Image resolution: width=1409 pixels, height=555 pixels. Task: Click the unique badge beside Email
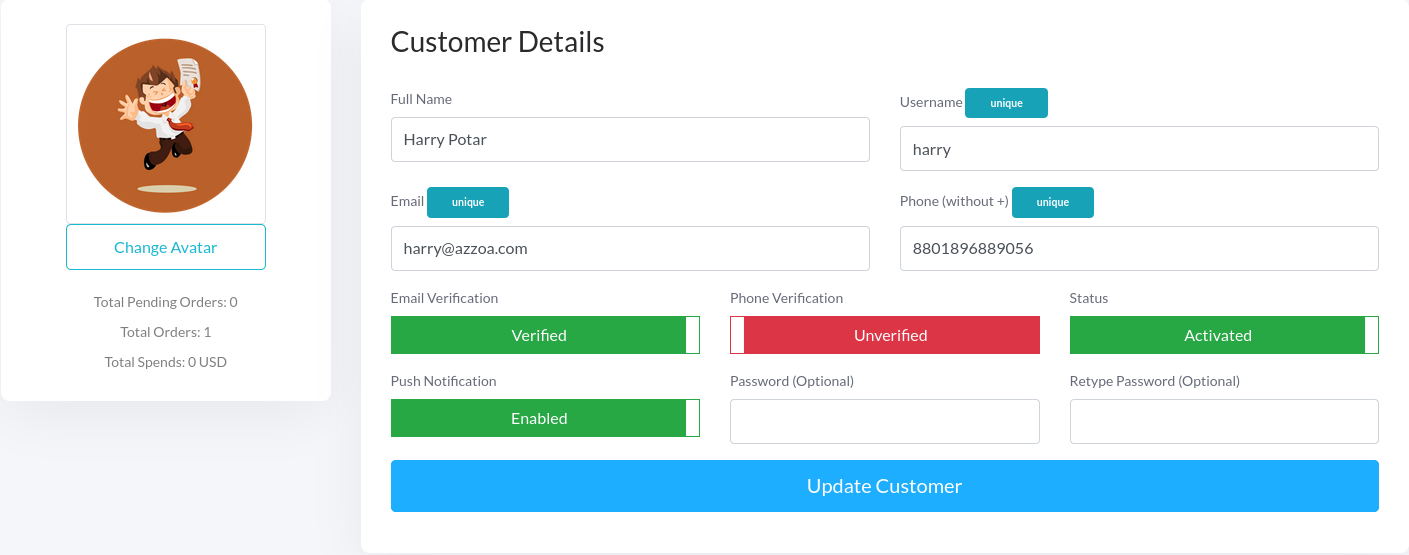467,202
